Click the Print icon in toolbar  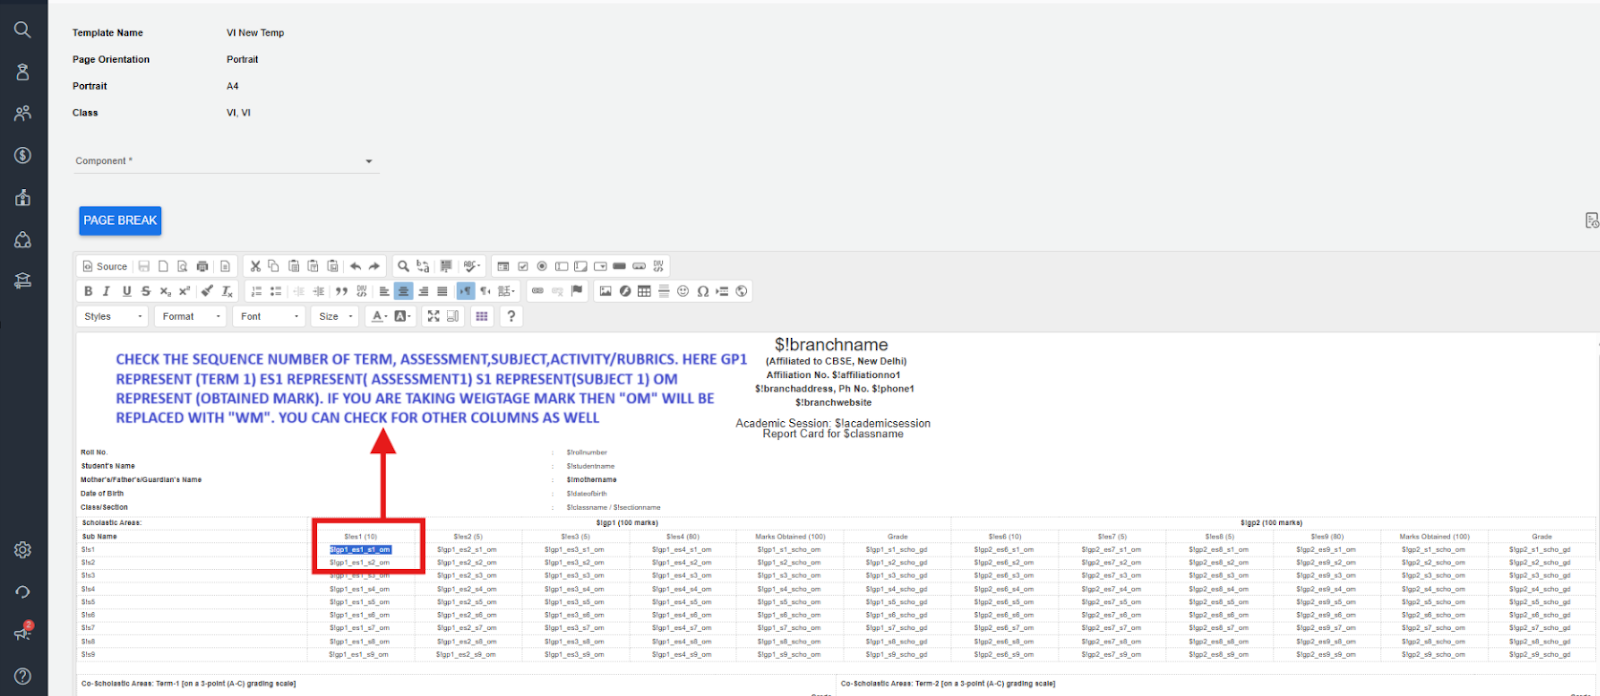pyautogui.click(x=203, y=266)
